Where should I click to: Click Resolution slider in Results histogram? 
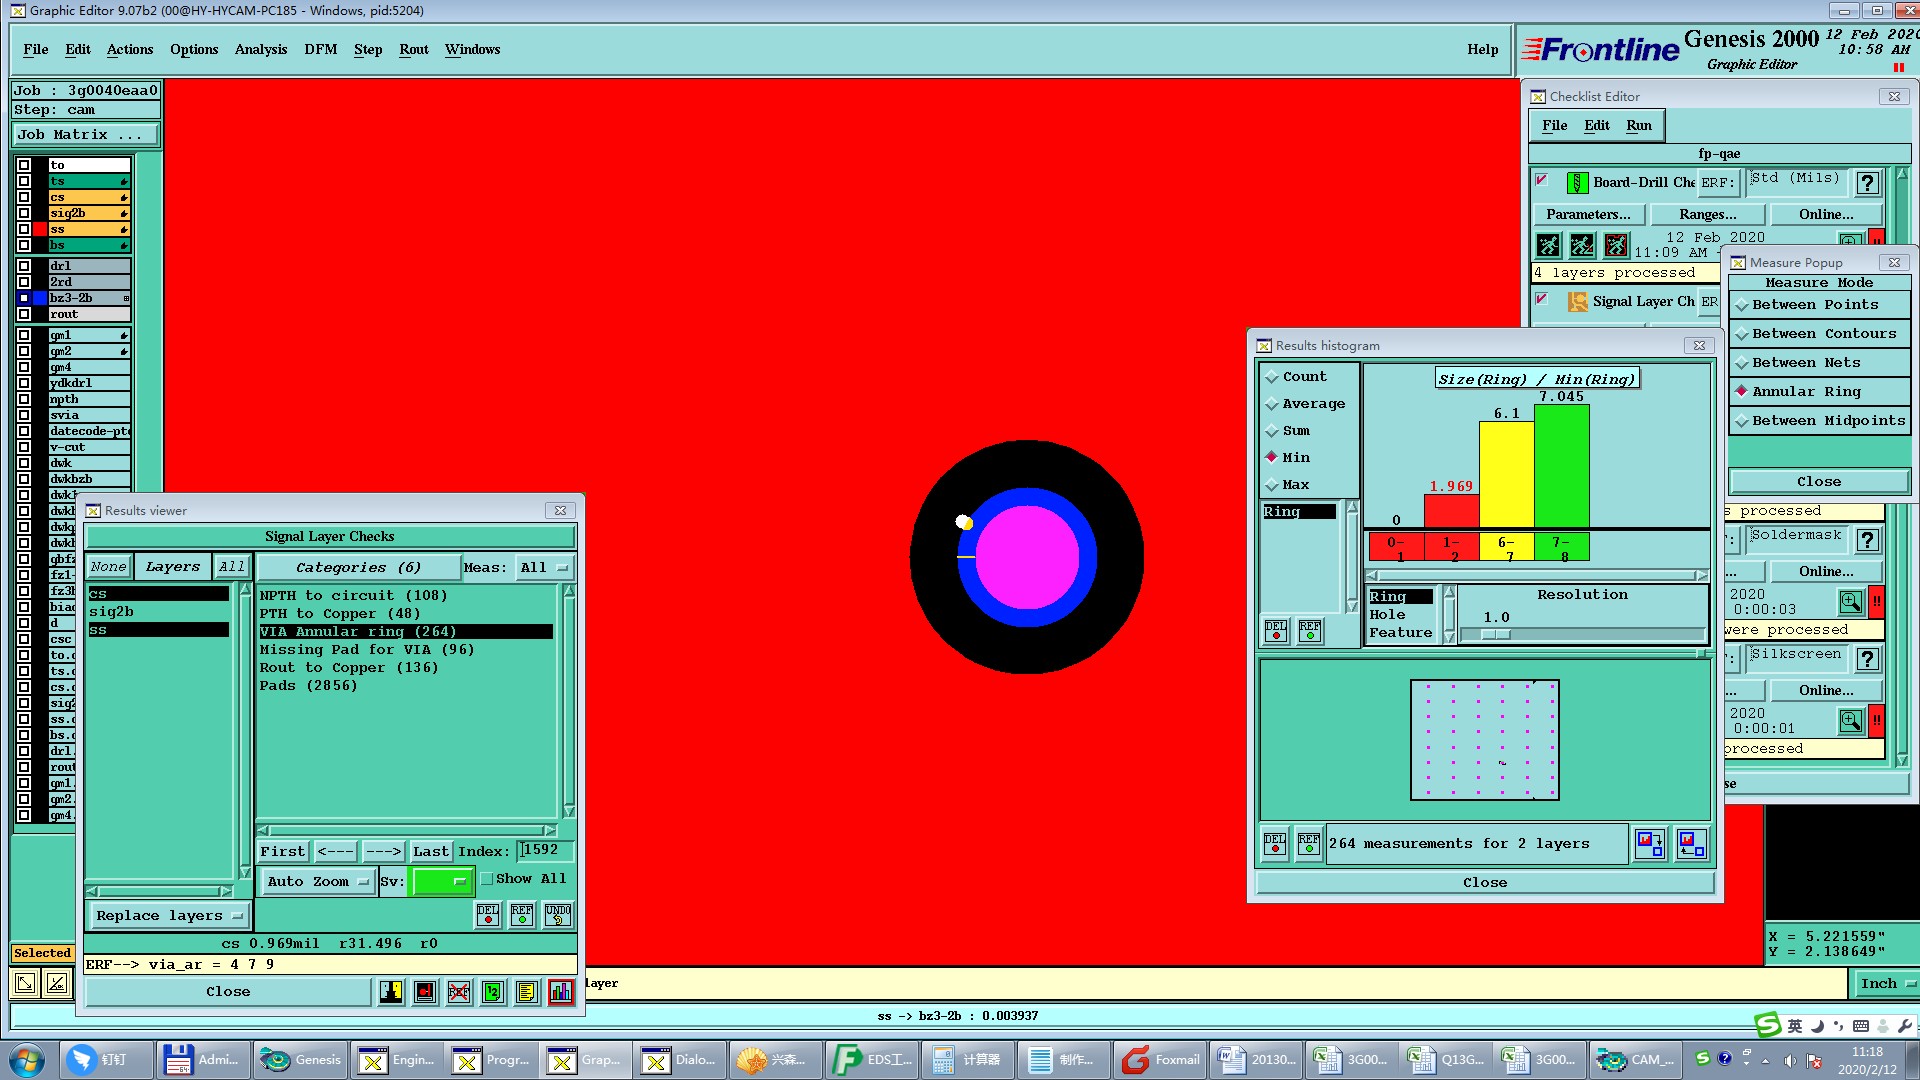[1583, 635]
